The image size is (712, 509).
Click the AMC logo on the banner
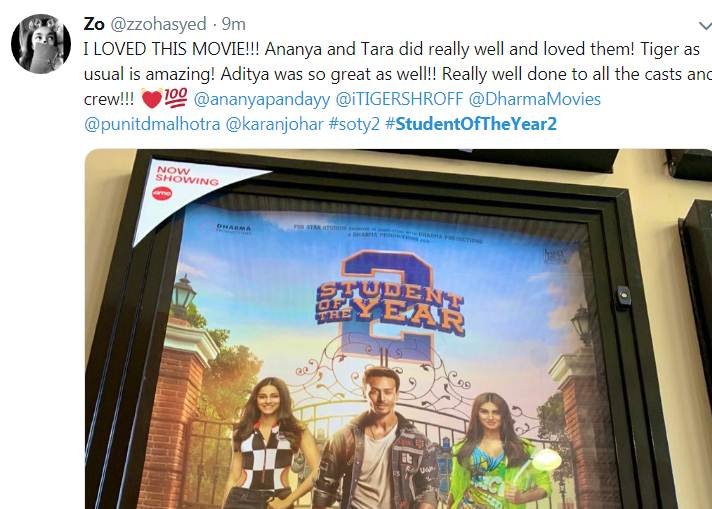coord(162,194)
